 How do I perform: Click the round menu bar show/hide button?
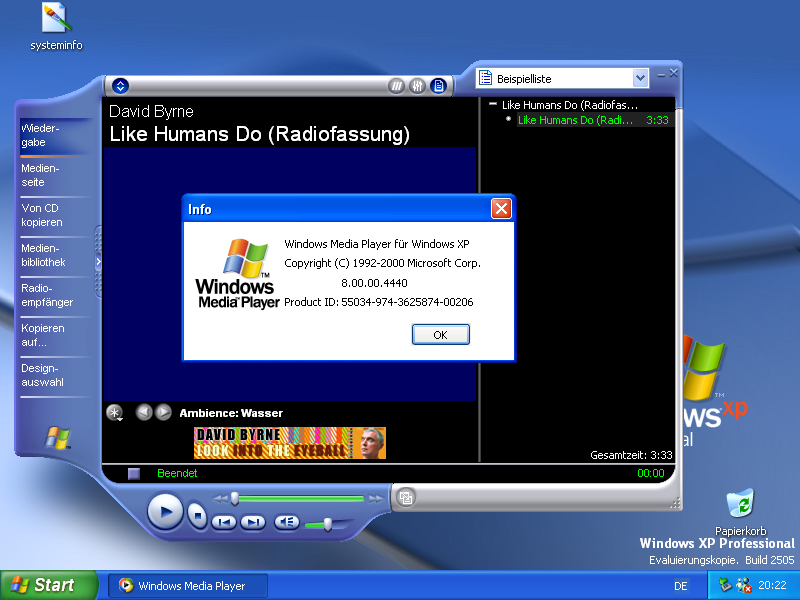tap(120, 86)
